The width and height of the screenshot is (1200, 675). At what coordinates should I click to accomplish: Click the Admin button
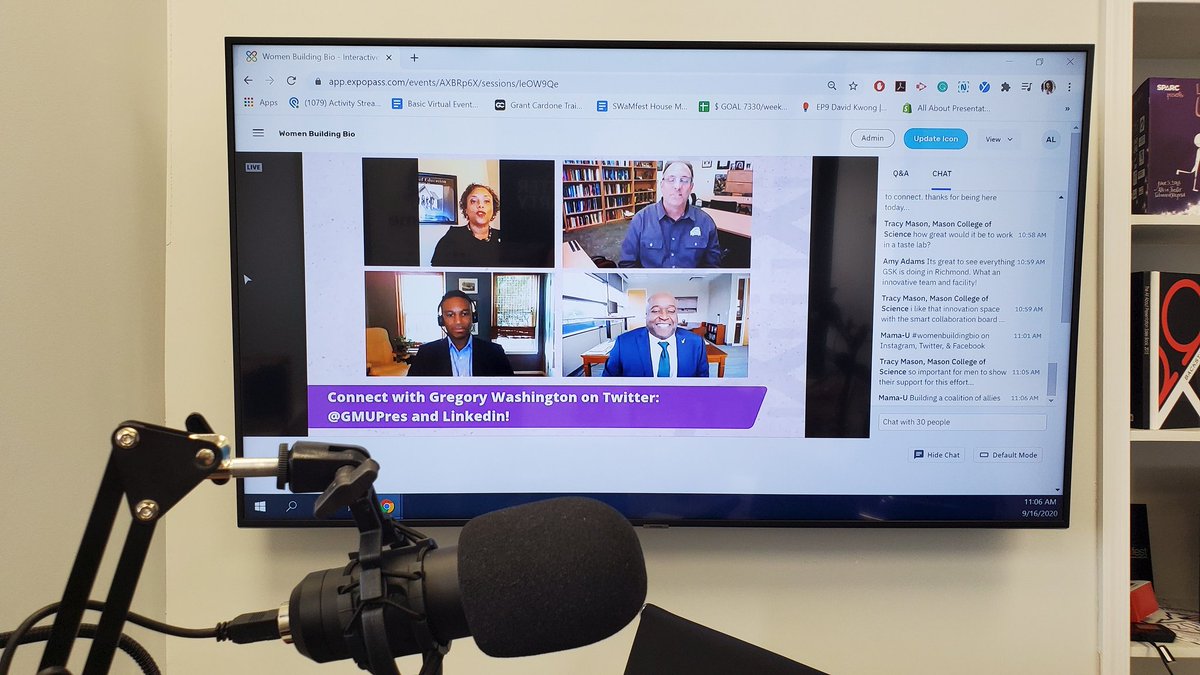[873, 138]
